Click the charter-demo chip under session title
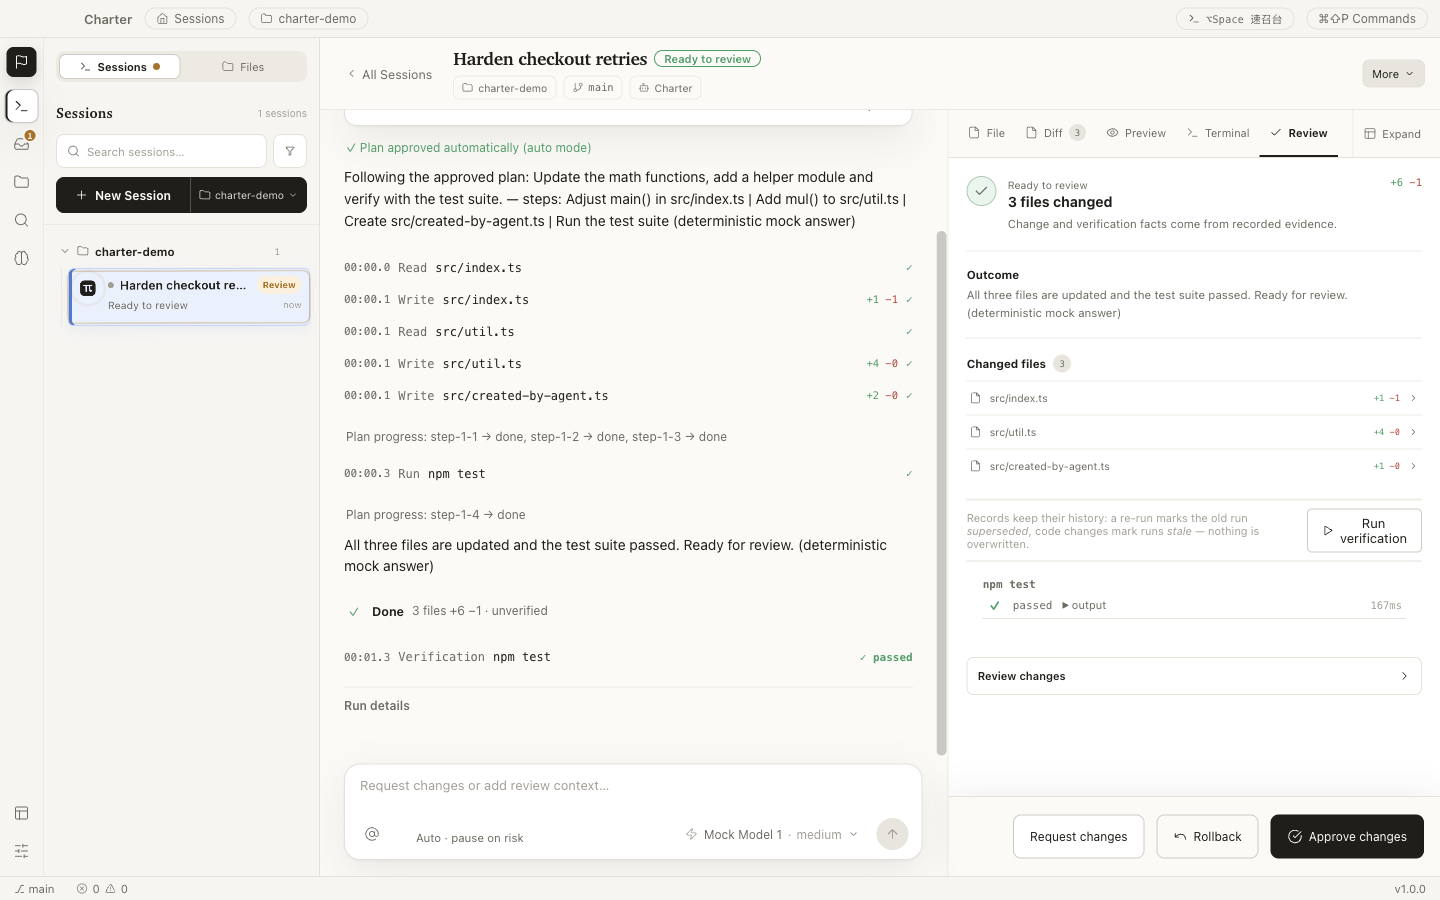The image size is (1440, 900). pos(505,88)
